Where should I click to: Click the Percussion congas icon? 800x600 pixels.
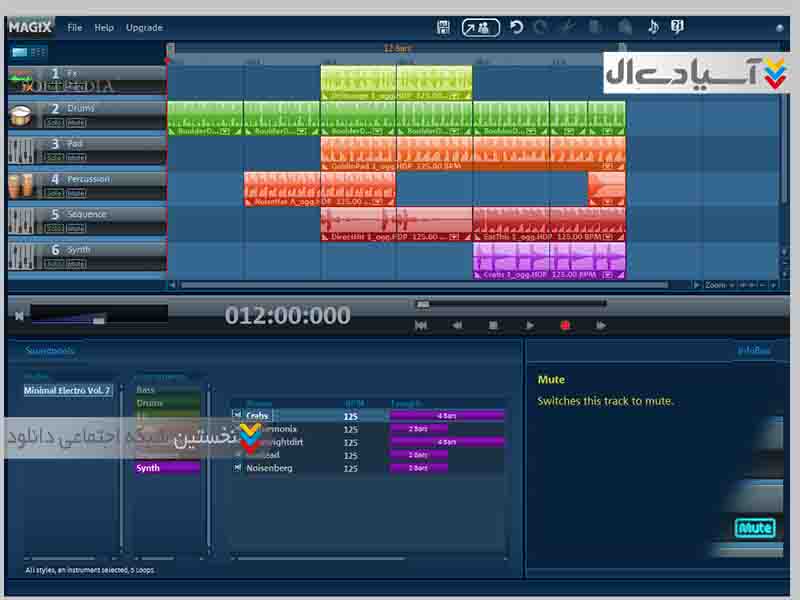pyautogui.click(x=21, y=185)
